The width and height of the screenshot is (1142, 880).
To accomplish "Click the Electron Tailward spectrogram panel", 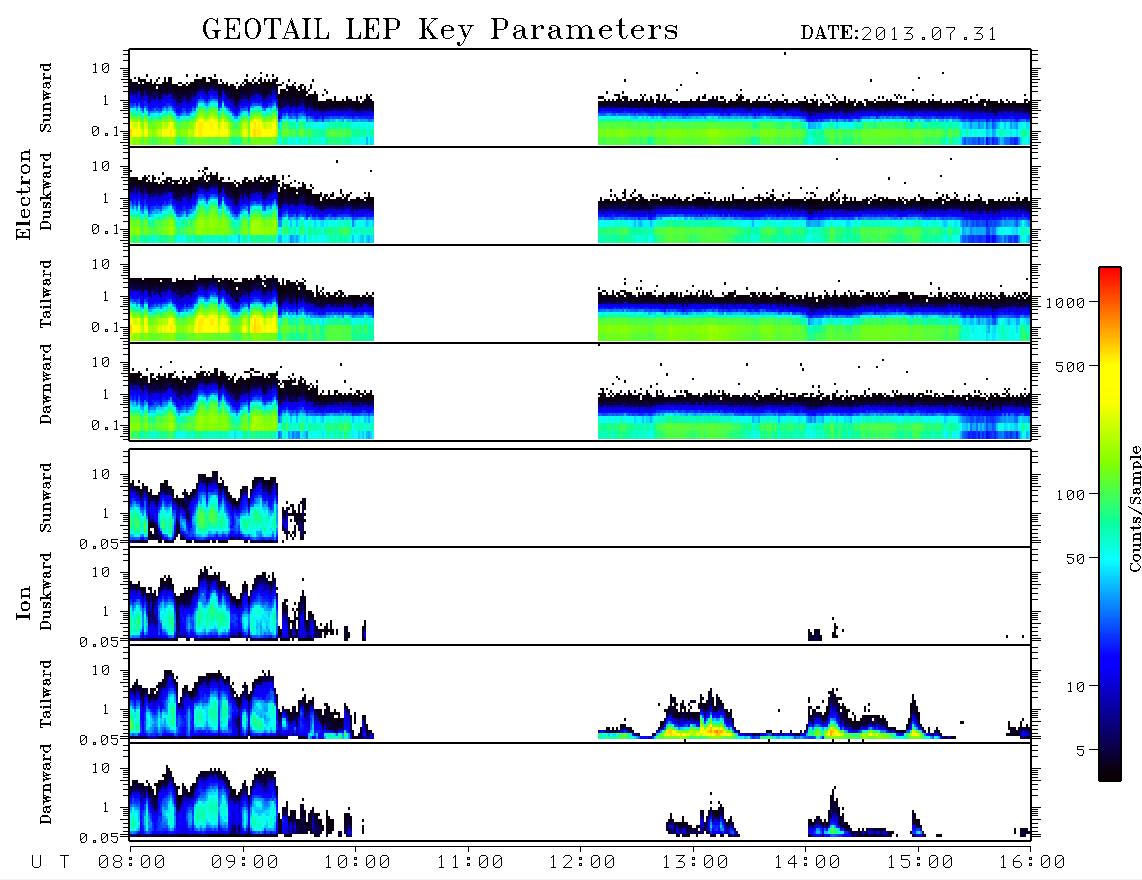I will point(580,294).
